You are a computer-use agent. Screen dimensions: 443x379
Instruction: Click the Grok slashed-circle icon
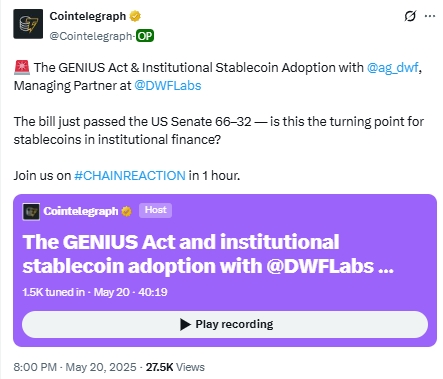point(410,16)
